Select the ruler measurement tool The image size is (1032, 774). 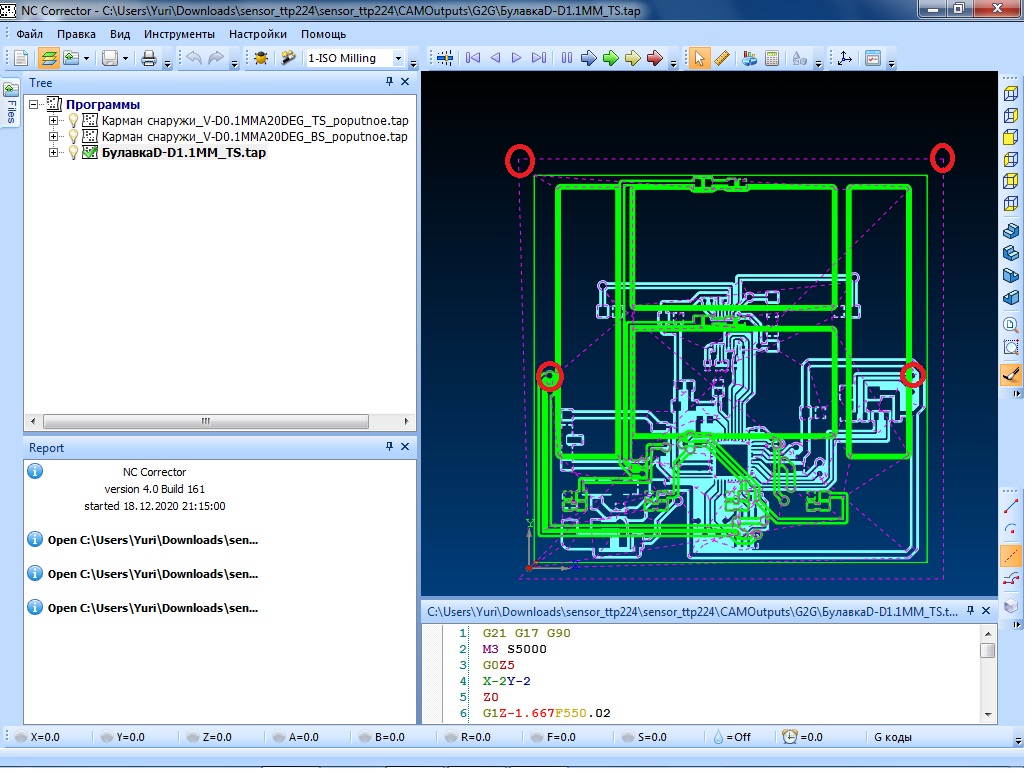[x=722, y=58]
